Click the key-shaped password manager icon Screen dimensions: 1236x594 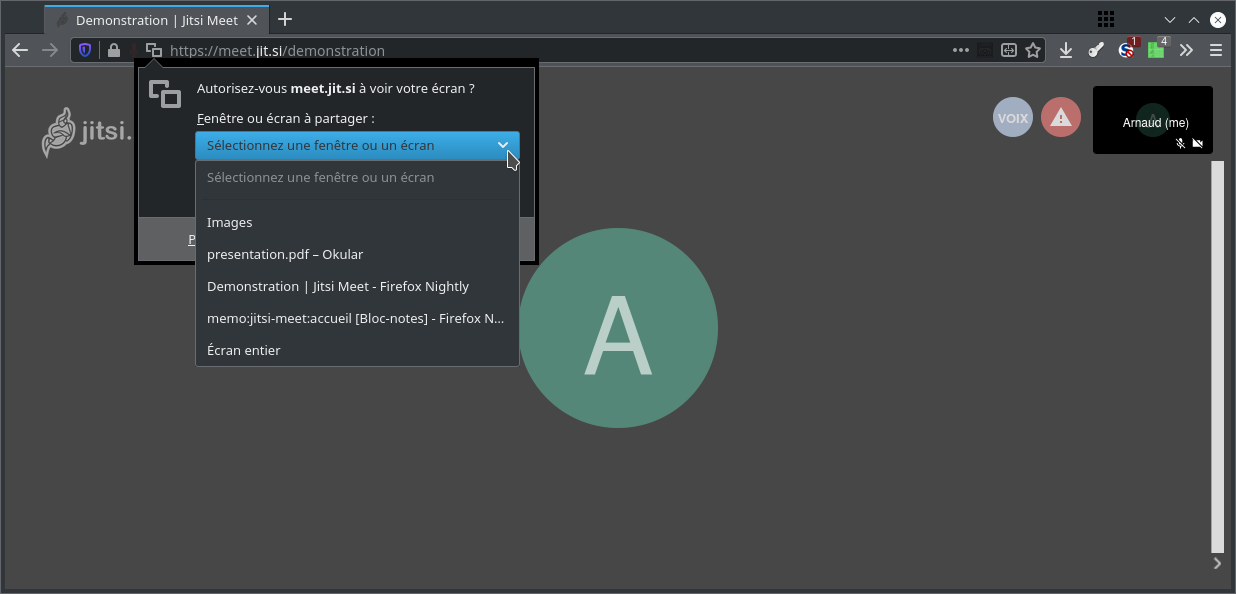click(x=1096, y=50)
